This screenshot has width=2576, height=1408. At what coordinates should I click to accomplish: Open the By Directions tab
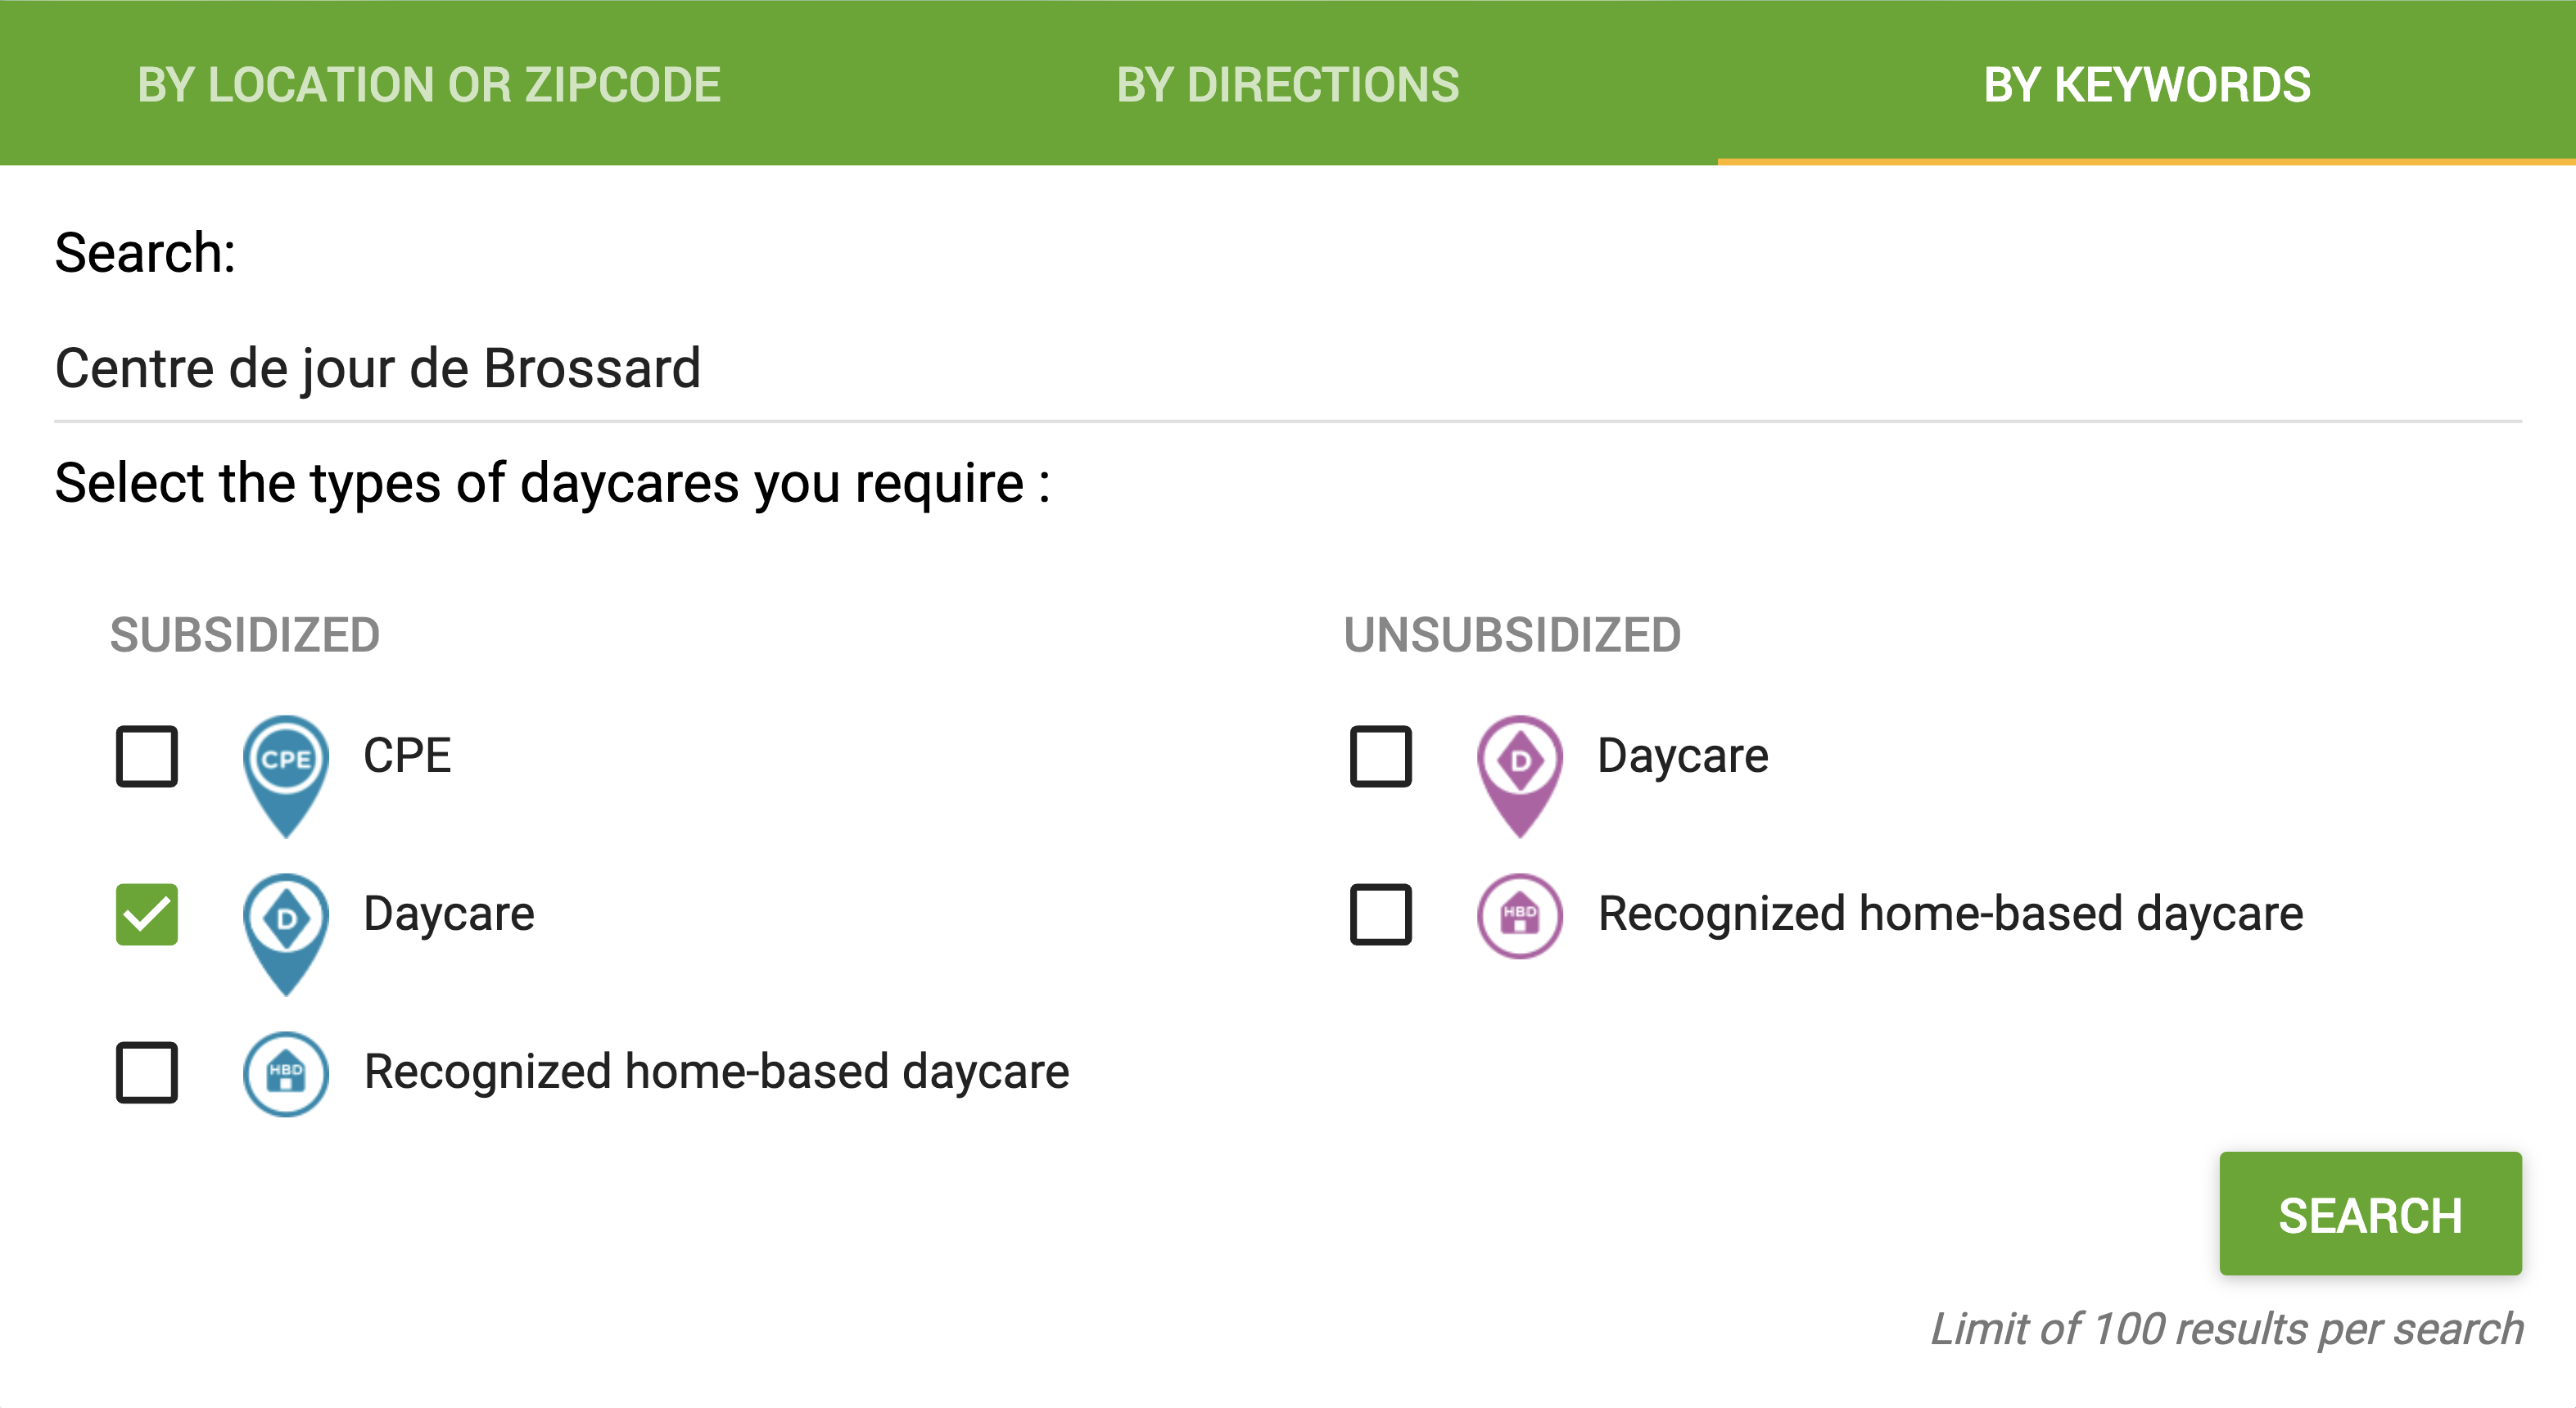click(1288, 84)
